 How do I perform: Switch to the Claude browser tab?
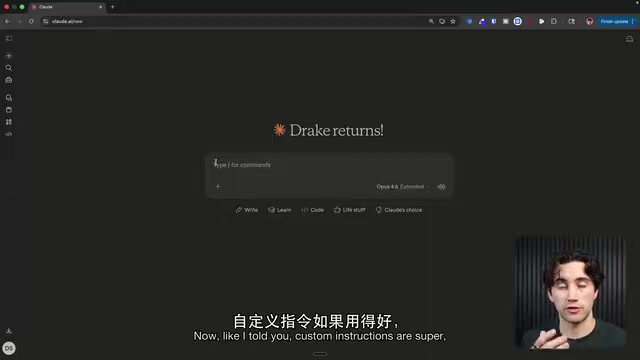(67, 7)
